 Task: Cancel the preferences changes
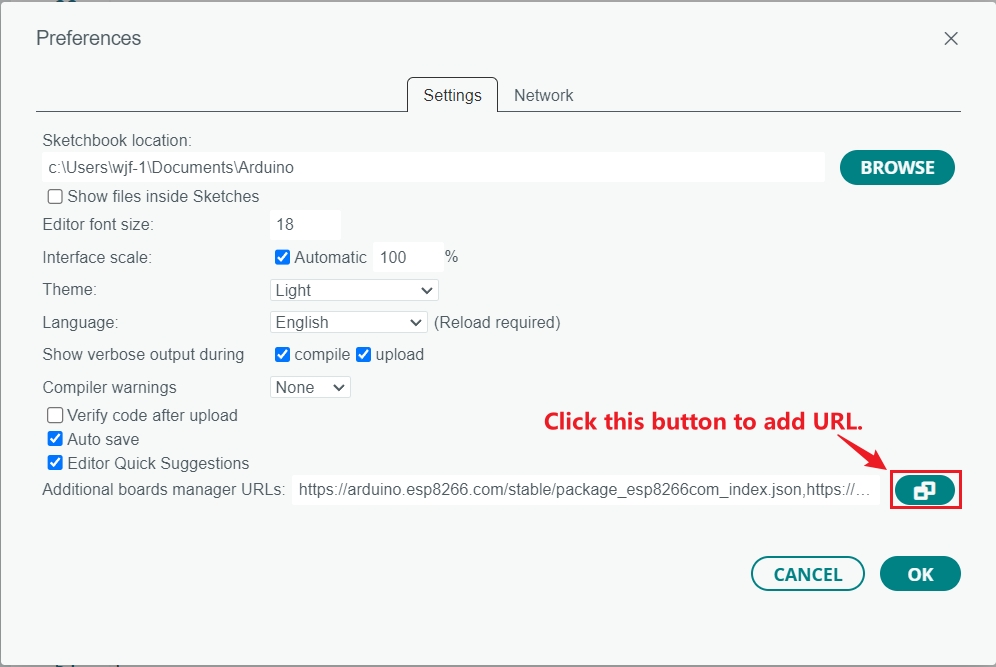807,574
